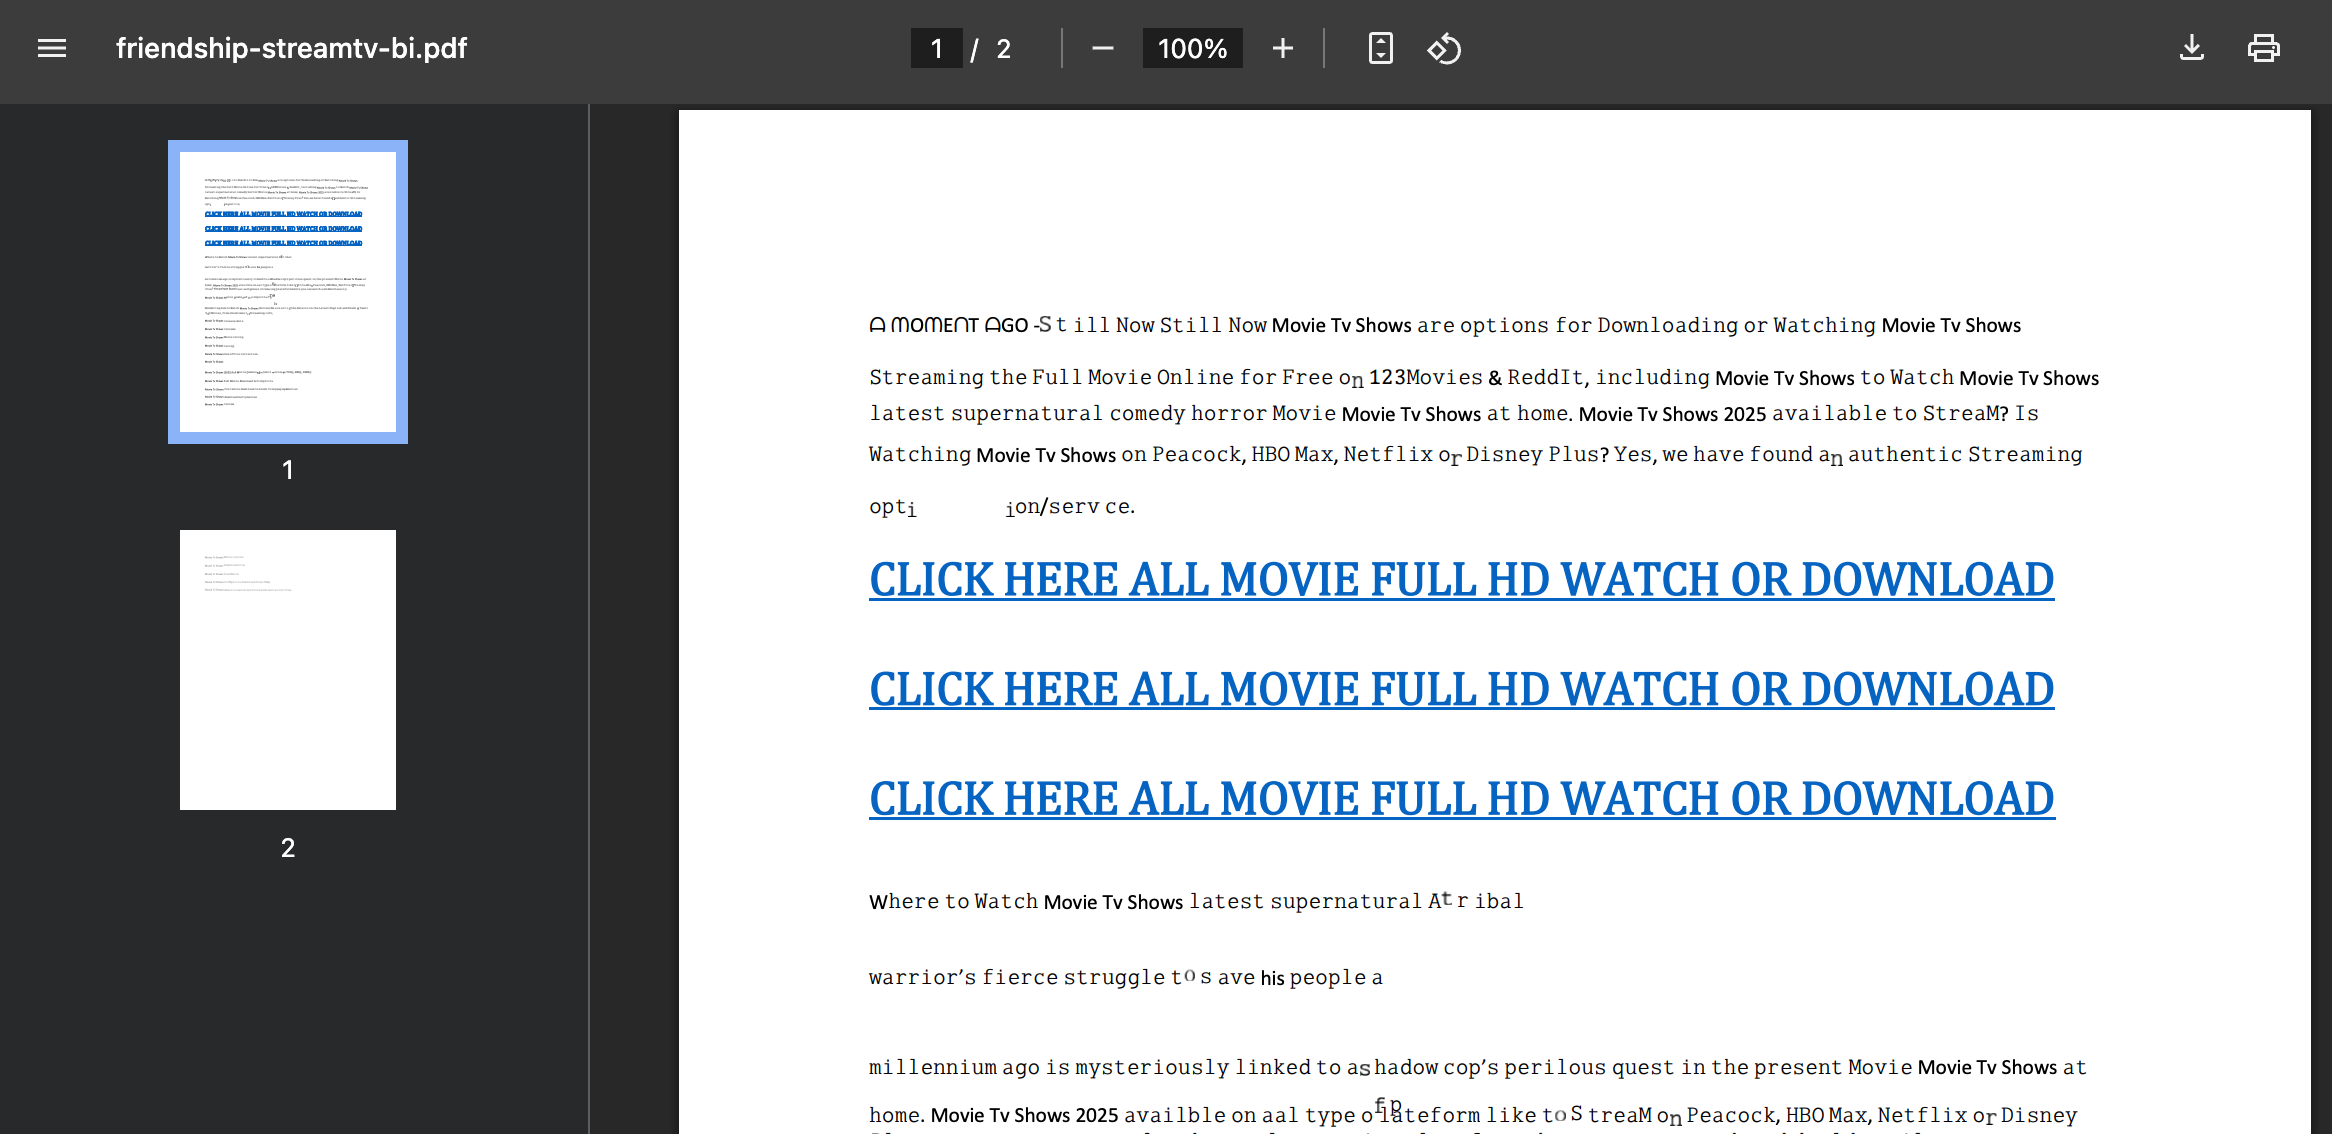
Task: Click the zoom in plus icon
Action: pyautogui.click(x=1282, y=48)
